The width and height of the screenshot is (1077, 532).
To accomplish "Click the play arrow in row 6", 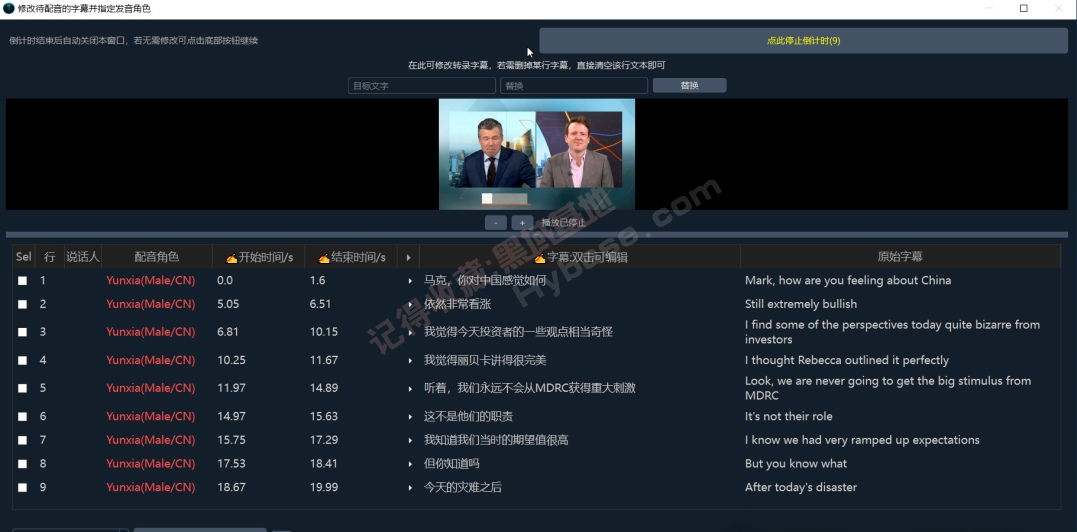I will [x=409, y=417].
